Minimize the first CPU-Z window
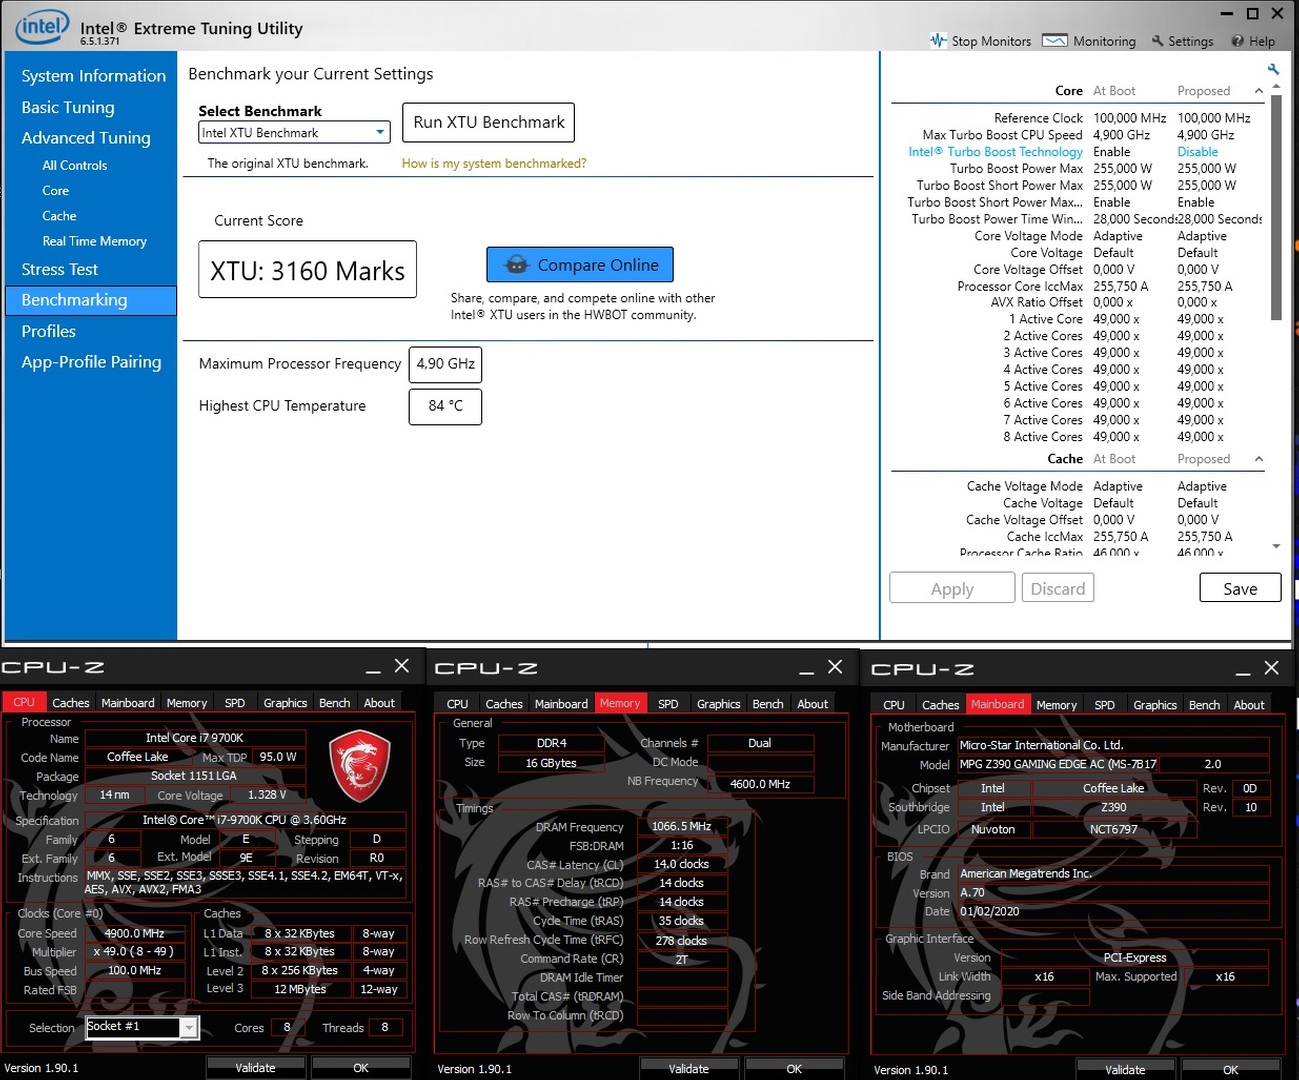The width and height of the screenshot is (1299, 1080). pyautogui.click(x=373, y=668)
